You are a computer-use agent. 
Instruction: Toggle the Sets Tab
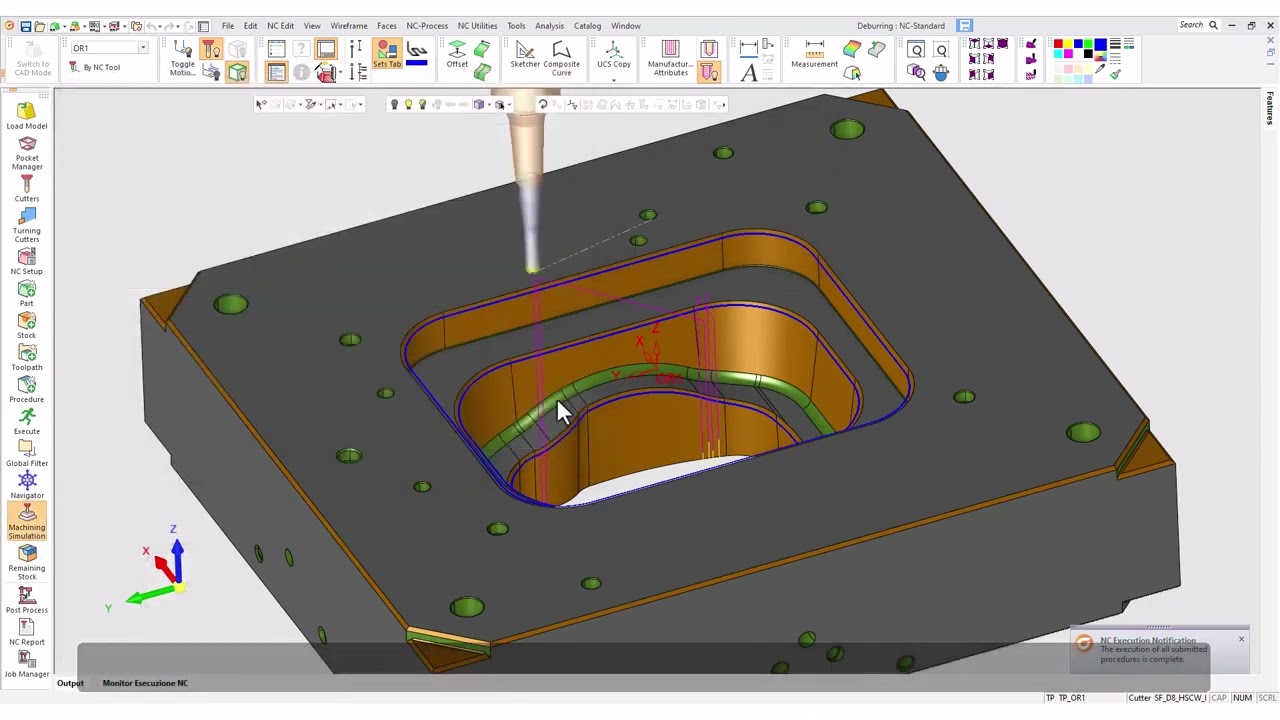click(387, 55)
